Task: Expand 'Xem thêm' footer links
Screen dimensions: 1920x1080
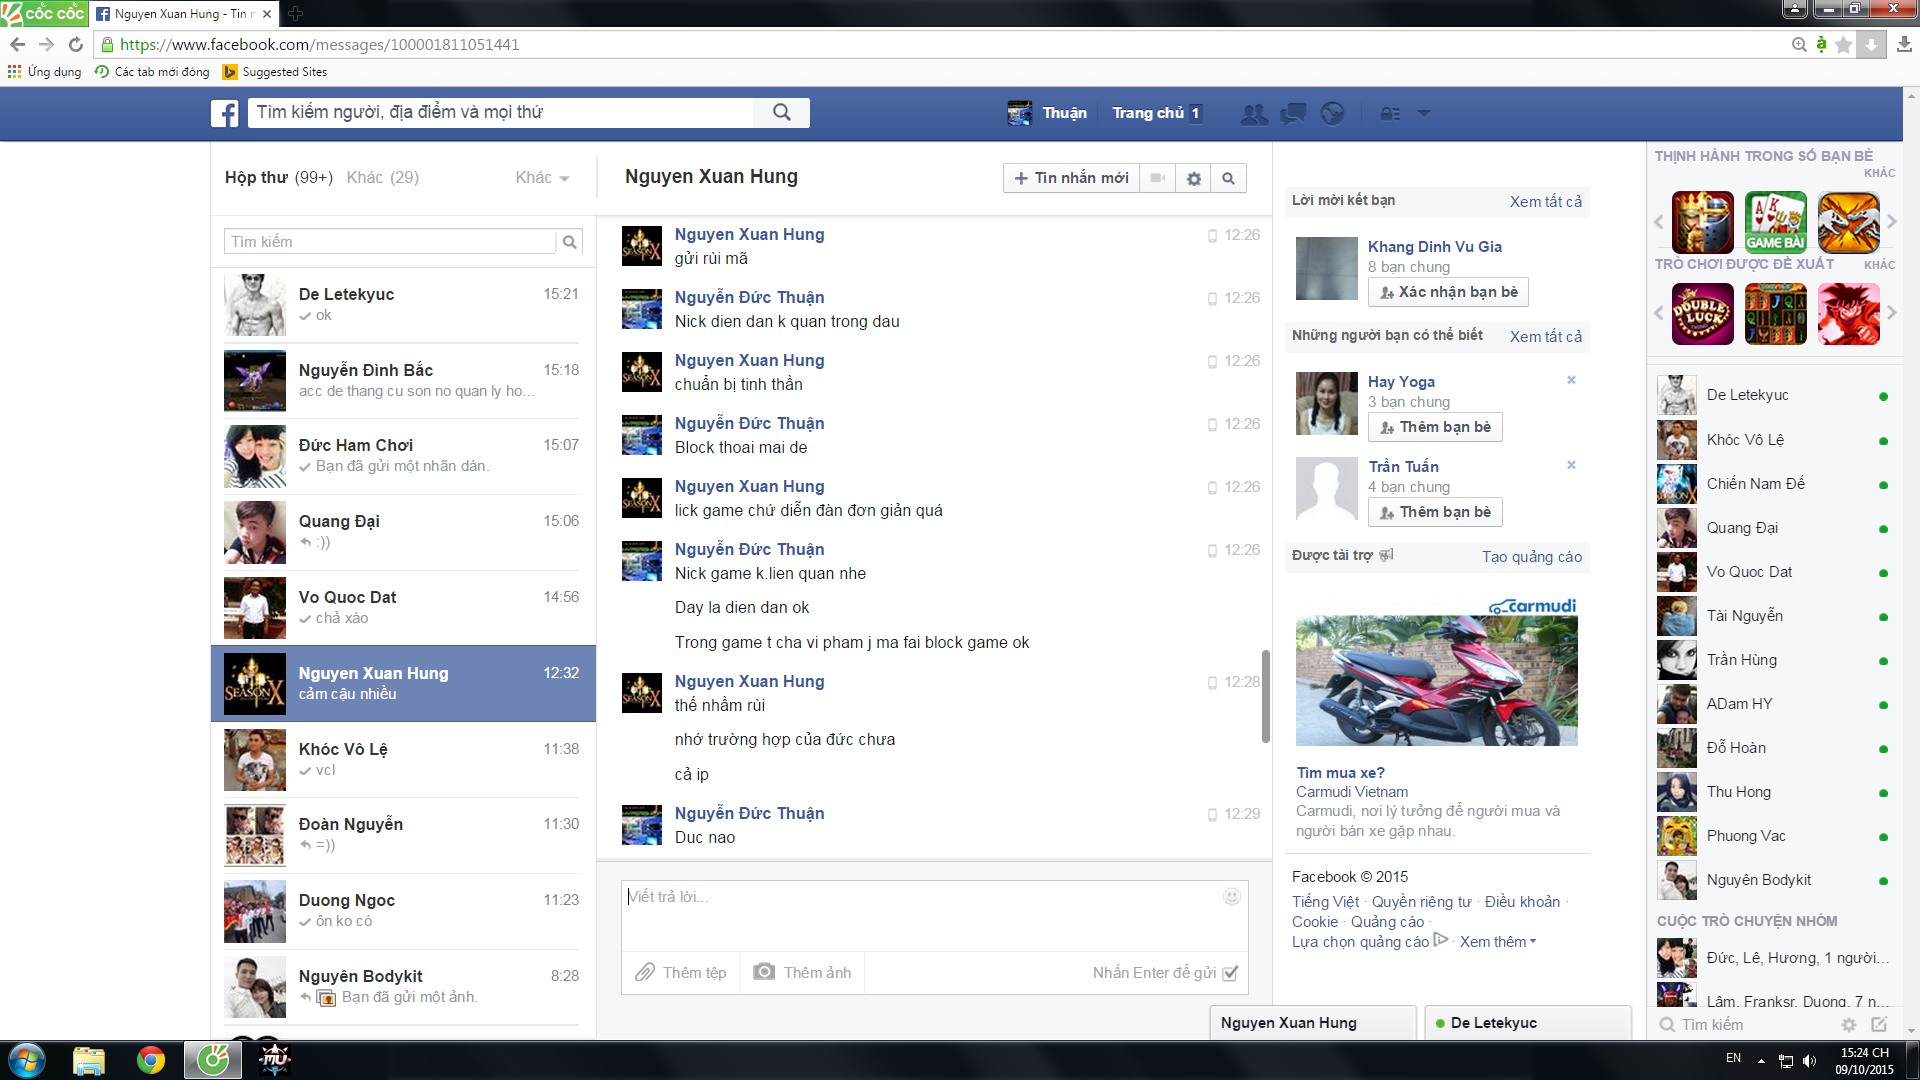Action: coord(1497,942)
